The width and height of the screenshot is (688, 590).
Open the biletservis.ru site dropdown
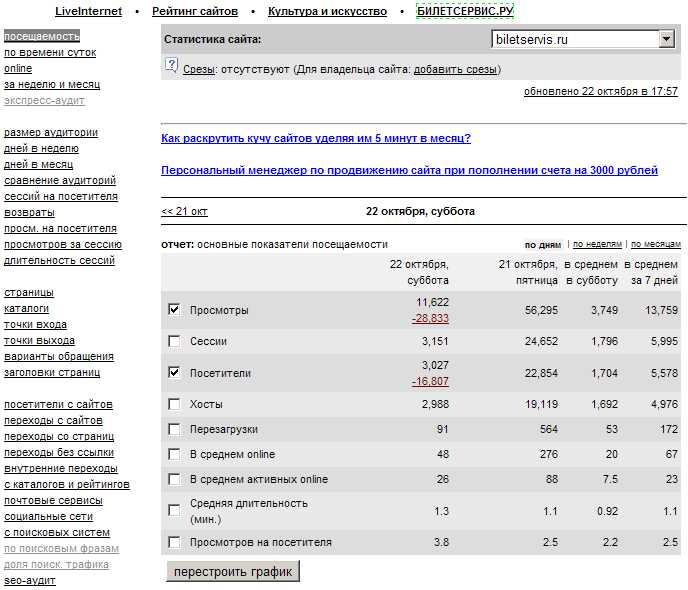coord(667,39)
